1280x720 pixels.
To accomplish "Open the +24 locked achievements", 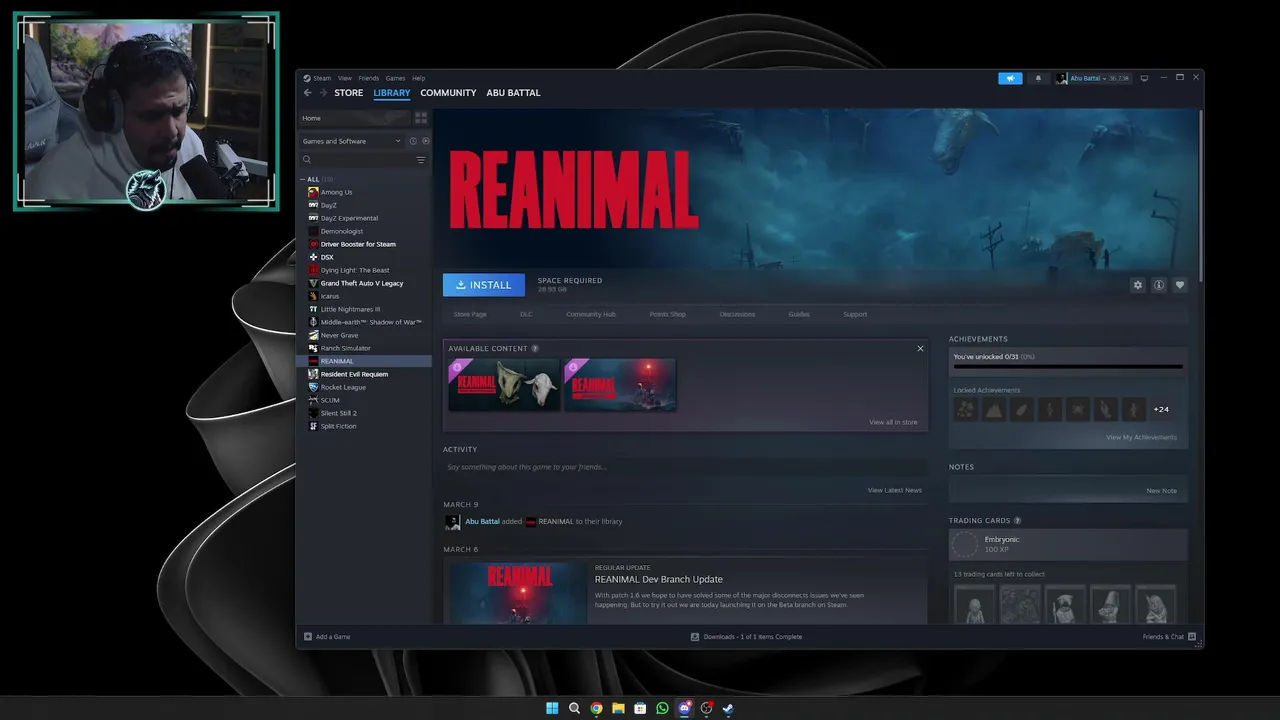I will pos(1161,409).
